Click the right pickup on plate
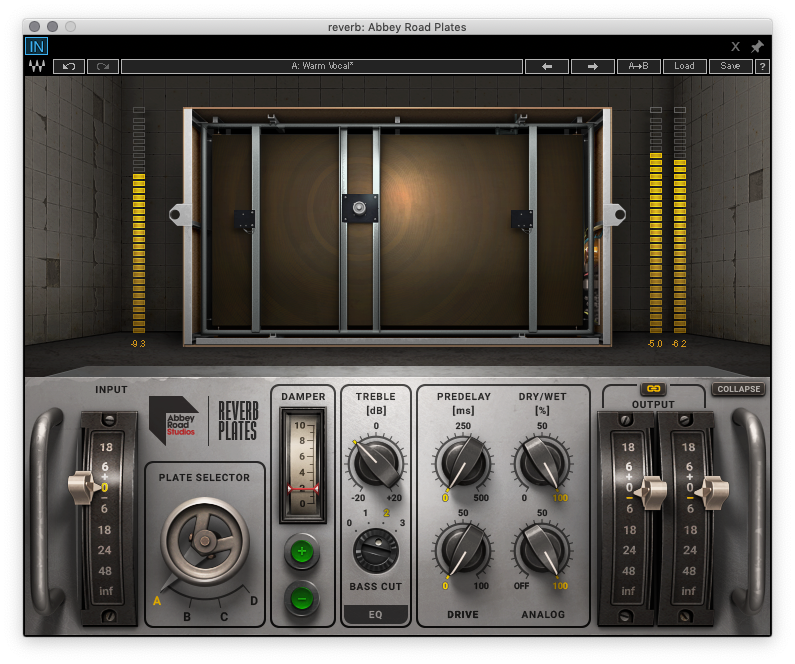Screen dimensions: 795x664 pyautogui.click(x=522, y=220)
